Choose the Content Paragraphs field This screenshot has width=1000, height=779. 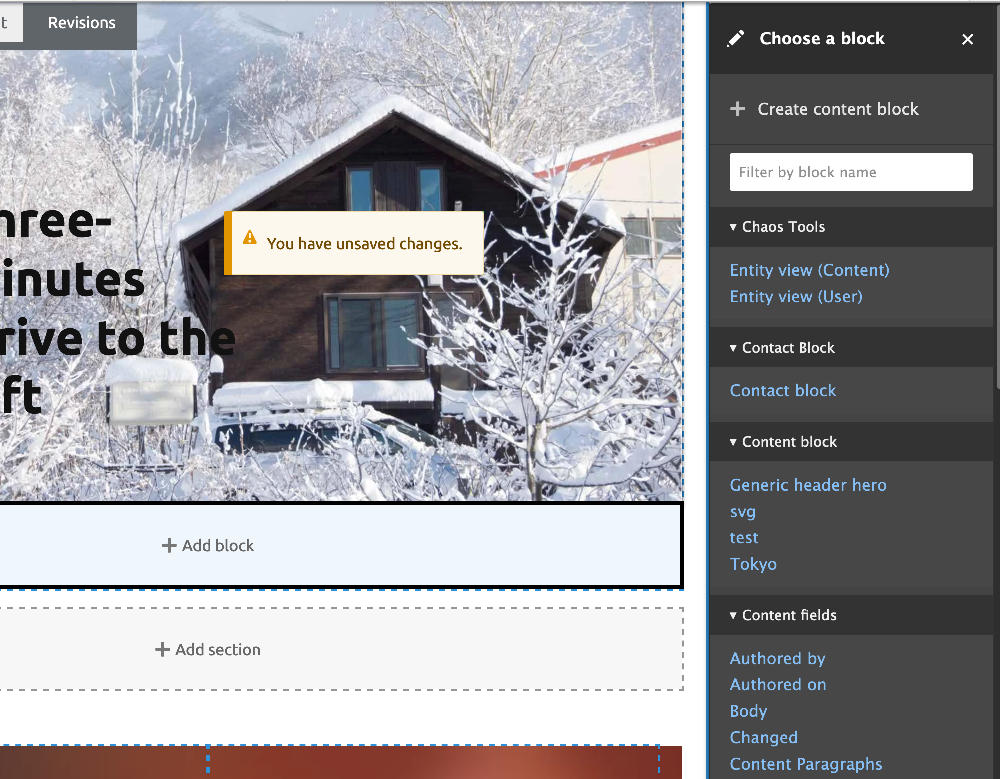pyautogui.click(x=805, y=764)
